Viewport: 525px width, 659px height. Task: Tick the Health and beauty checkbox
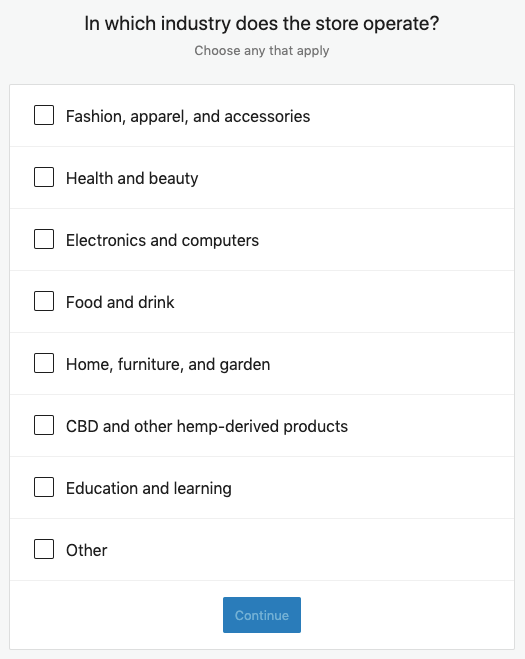click(x=44, y=177)
